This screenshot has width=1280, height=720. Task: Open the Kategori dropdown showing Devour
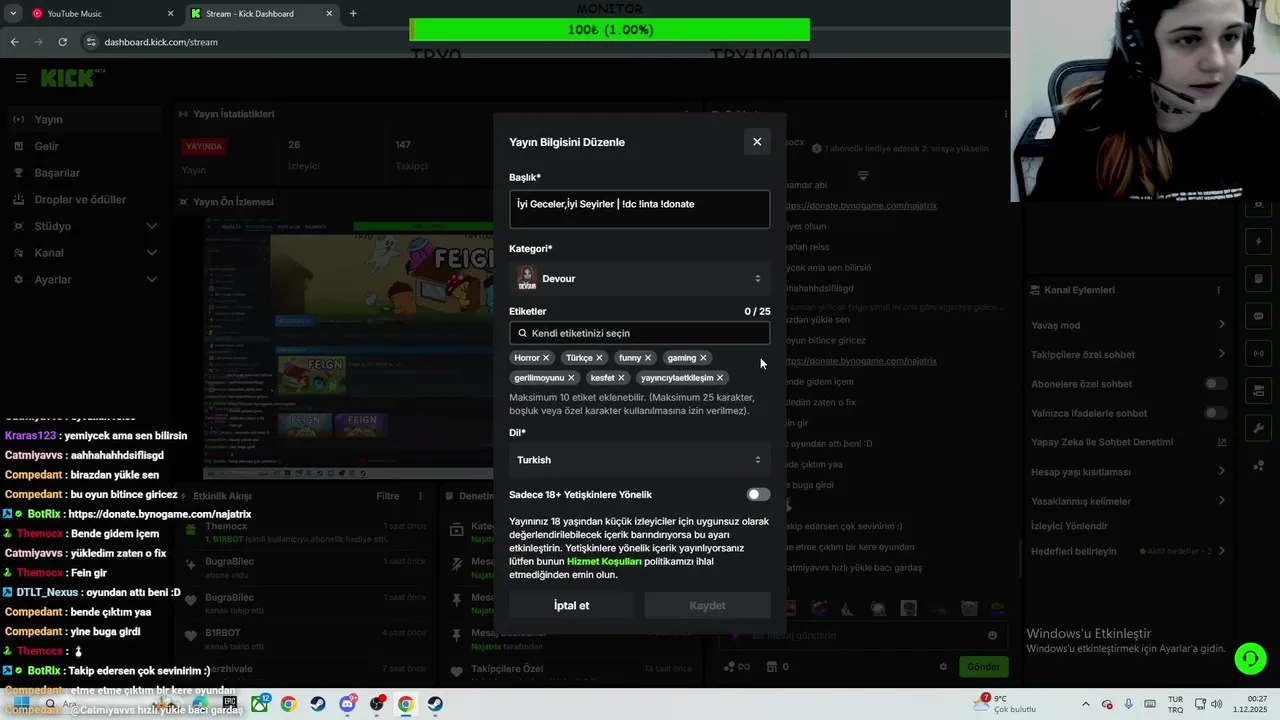pyautogui.click(x=640, y=279)
